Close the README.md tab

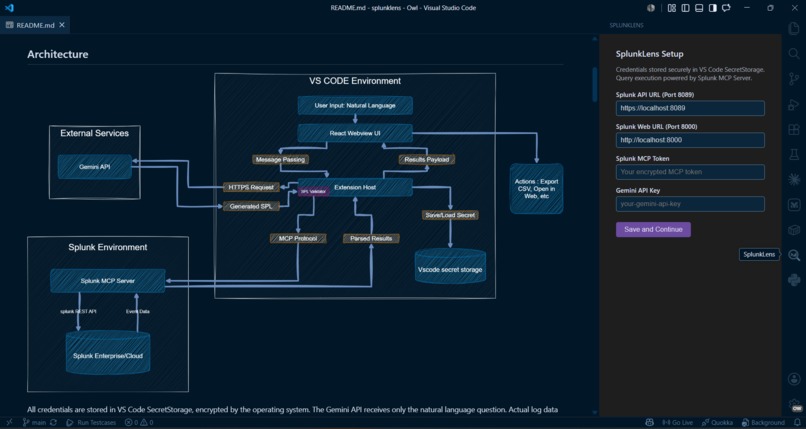point(62,25)
